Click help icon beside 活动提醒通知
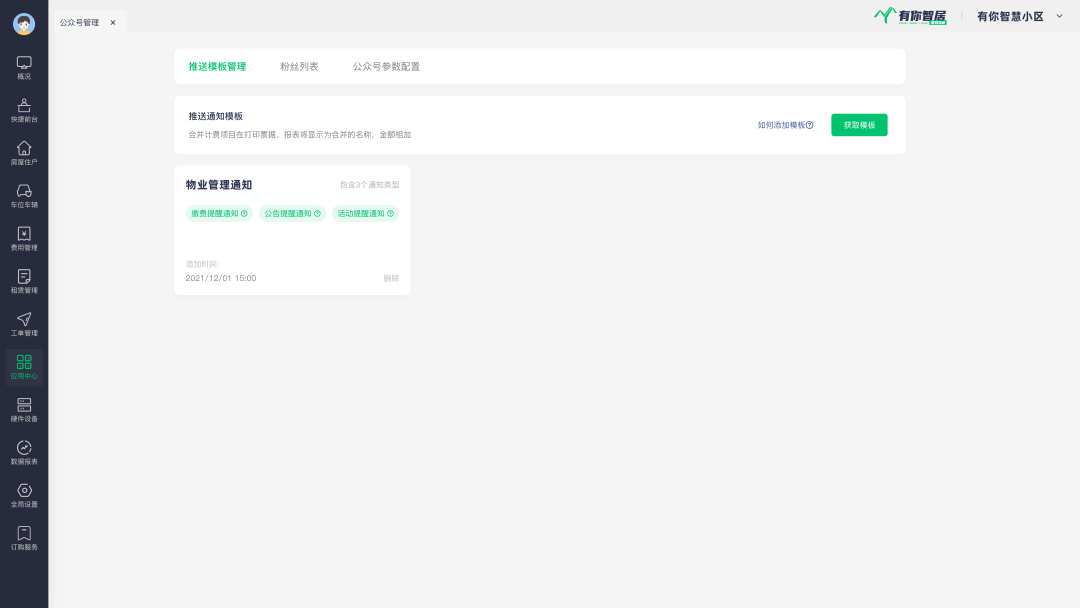Screen dimensions: 1080x608 (x=390, y=213)
